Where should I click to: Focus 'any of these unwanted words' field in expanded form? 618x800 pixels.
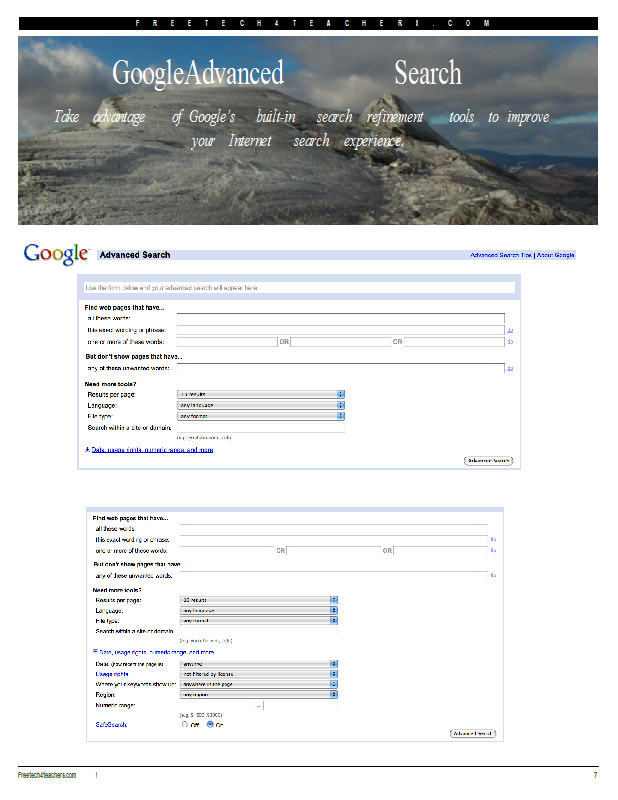334,576
